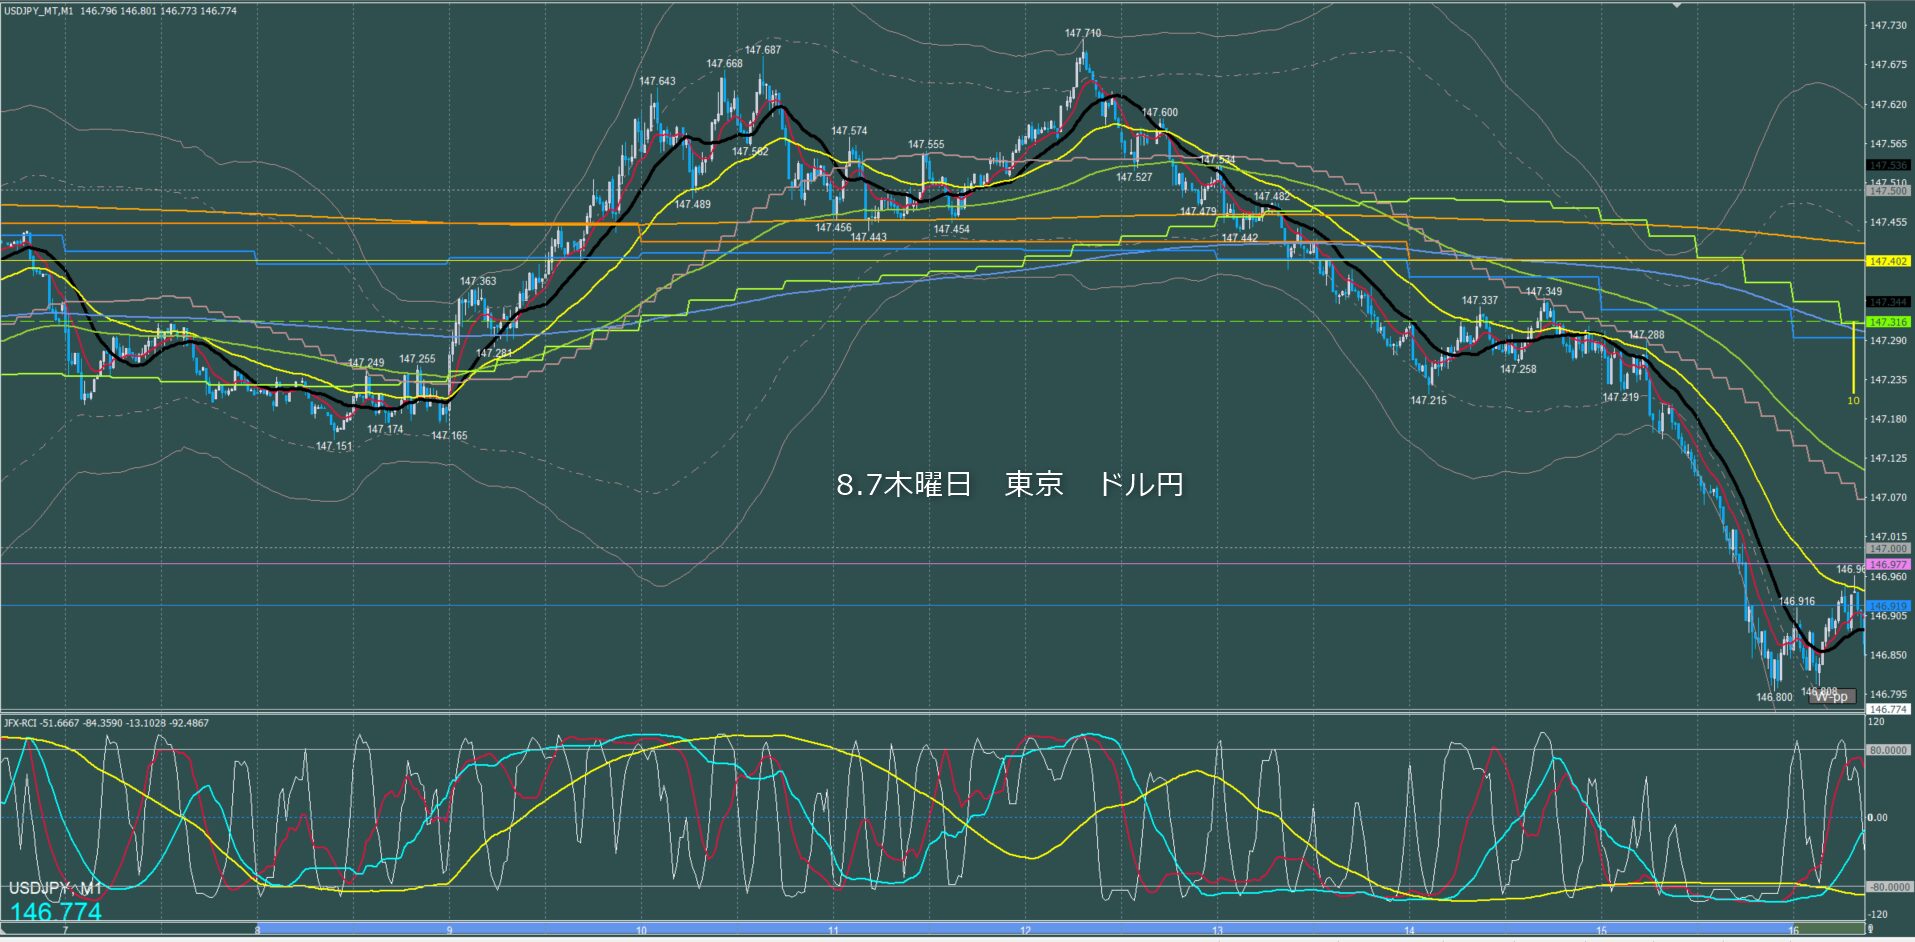Click the hour 12 mark on time axis
Image resolution: width=1915 pixels, height=942 pixels.
click(1026, 931)
